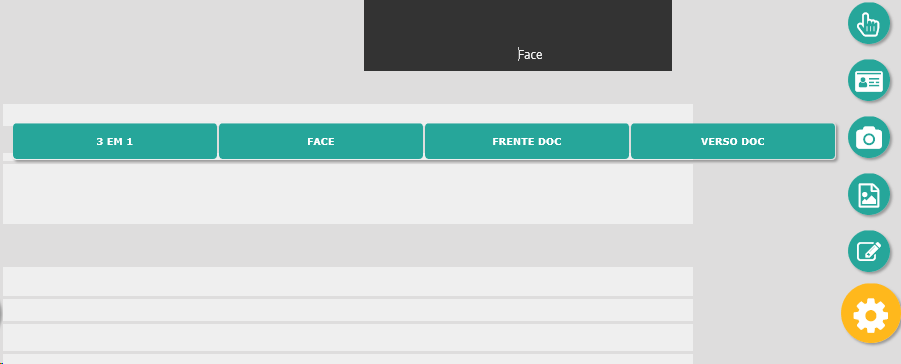Click the dark shadow at the left edge
The width and height of the screenshot is (901, 364).
(1, 314)
